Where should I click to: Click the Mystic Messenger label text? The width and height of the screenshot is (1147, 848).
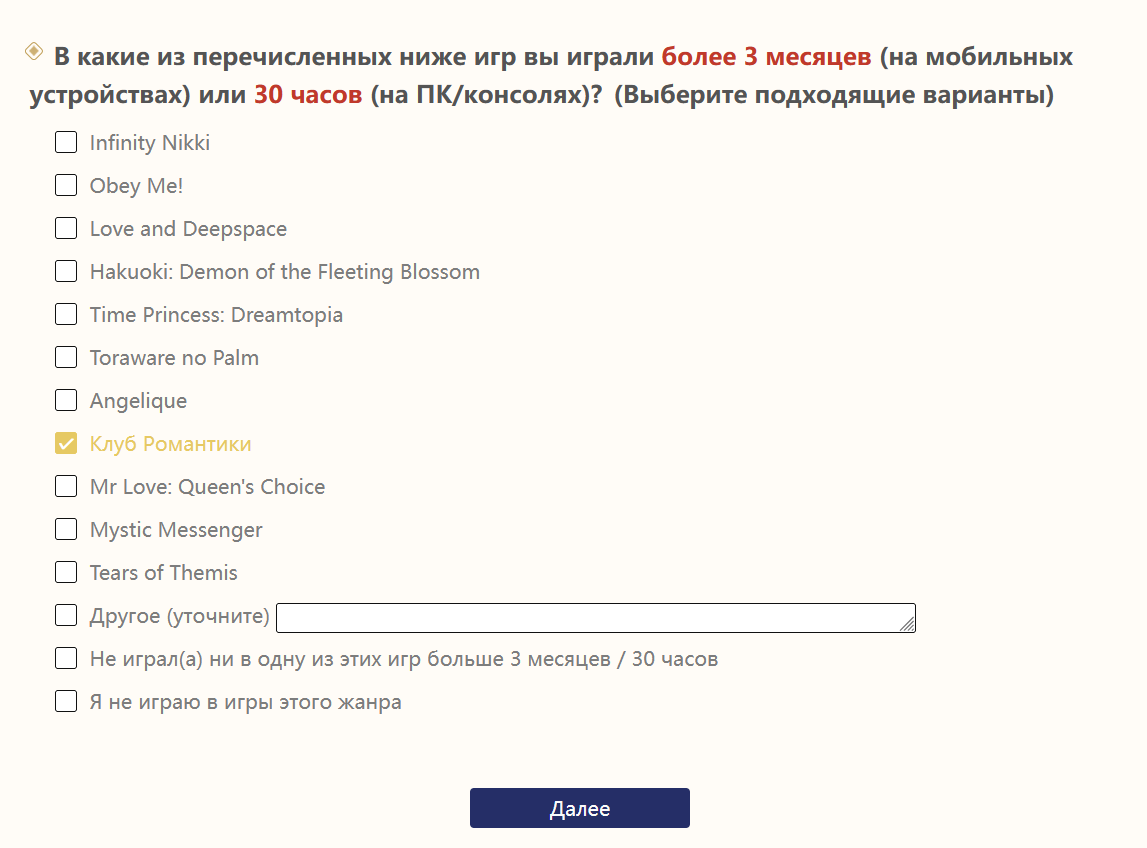click(x=176, y=530)
